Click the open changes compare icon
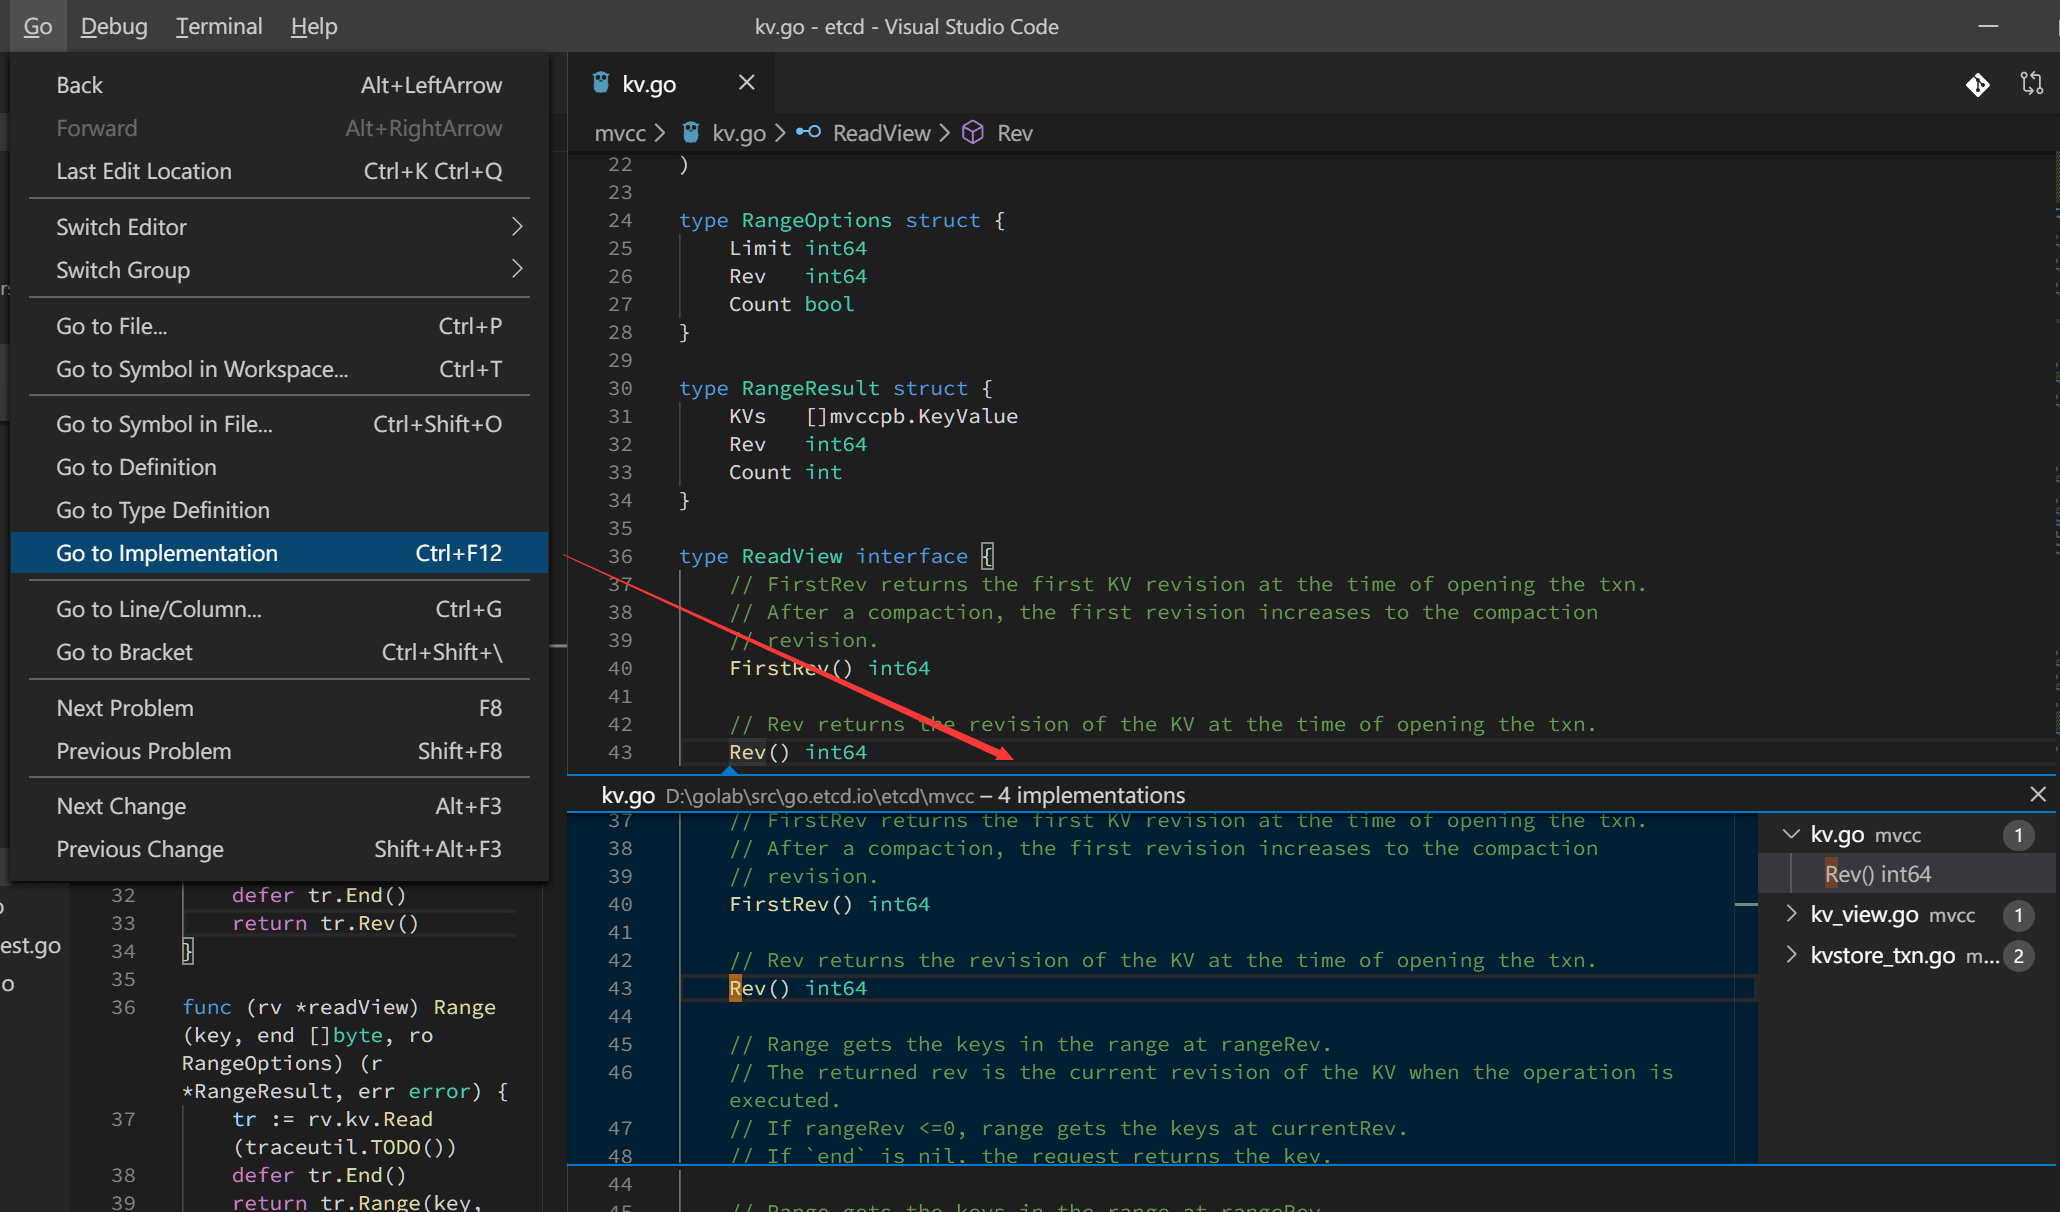Viewport: 2060px width, 1212px height. (x=2031, y=83)
